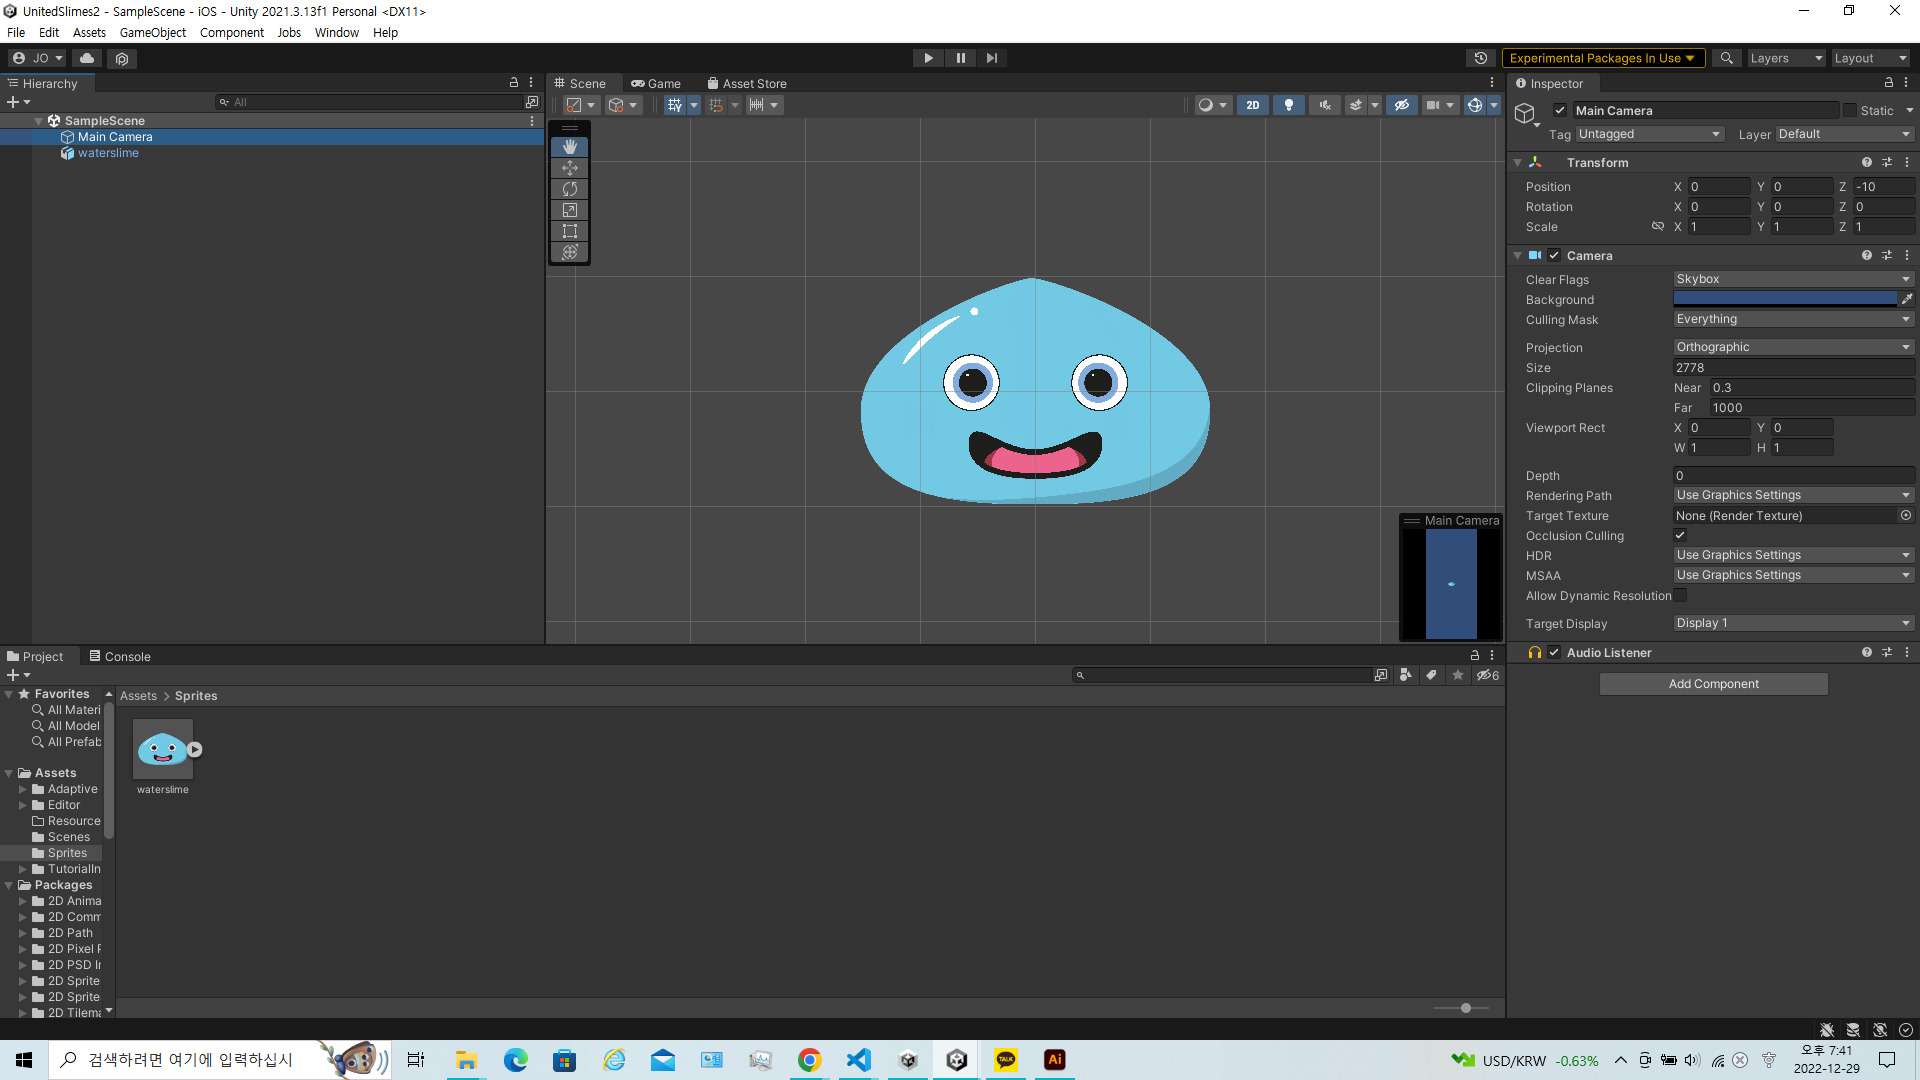Toggle 2D view mode
Viewport: 1920px width, 1080px height.
1252,105
